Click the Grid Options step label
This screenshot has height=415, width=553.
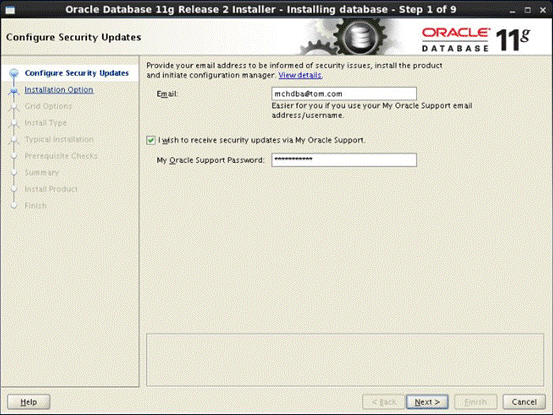pos(48,106)
